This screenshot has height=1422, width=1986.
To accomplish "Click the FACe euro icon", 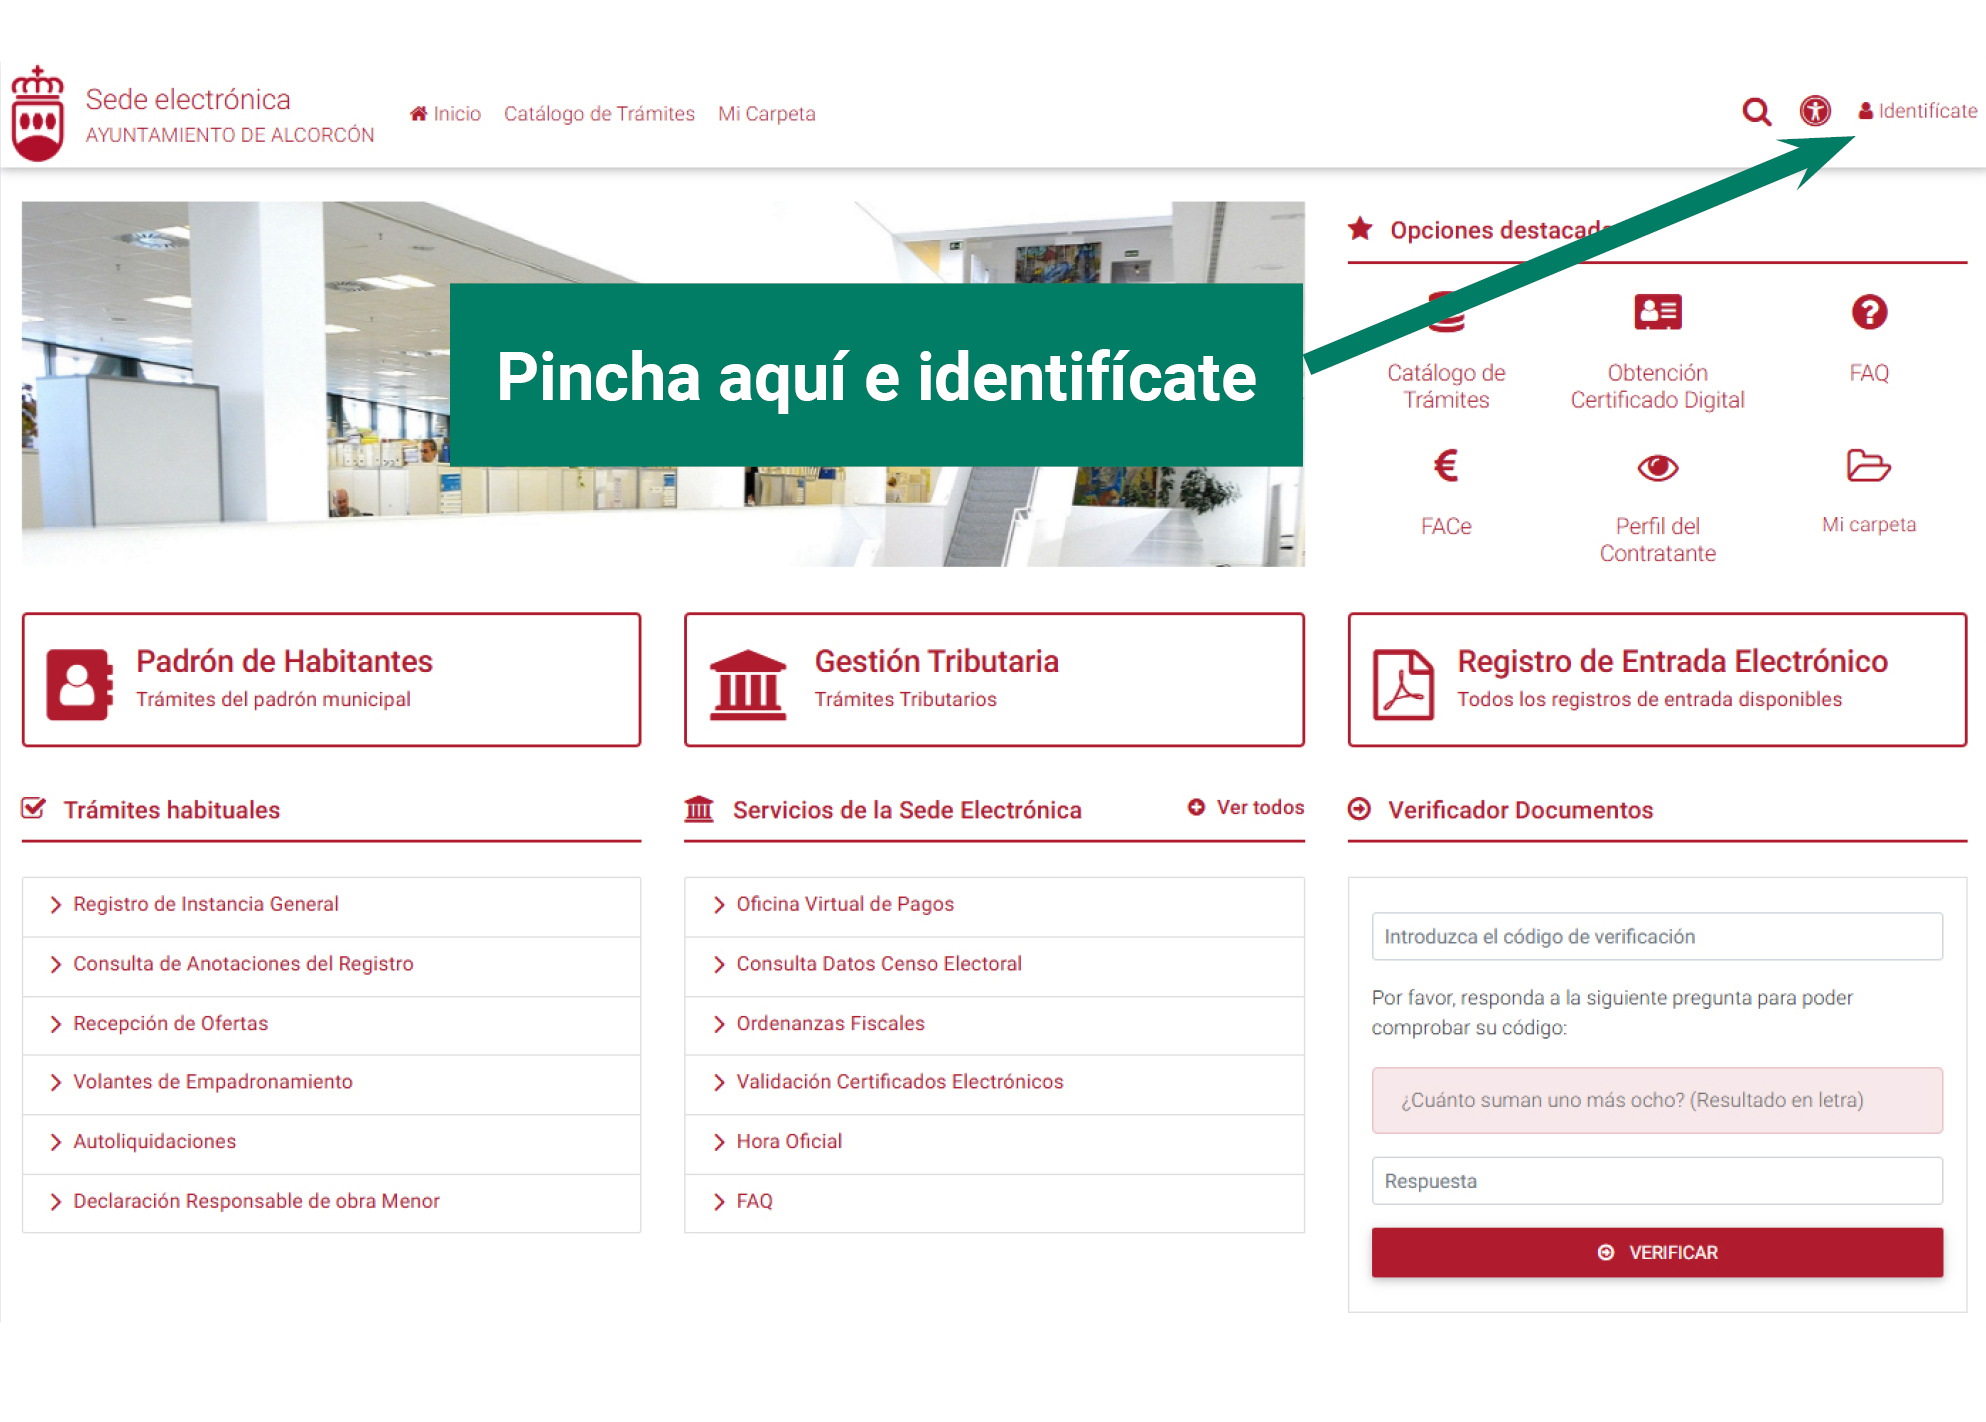I will pos(1445,466).
